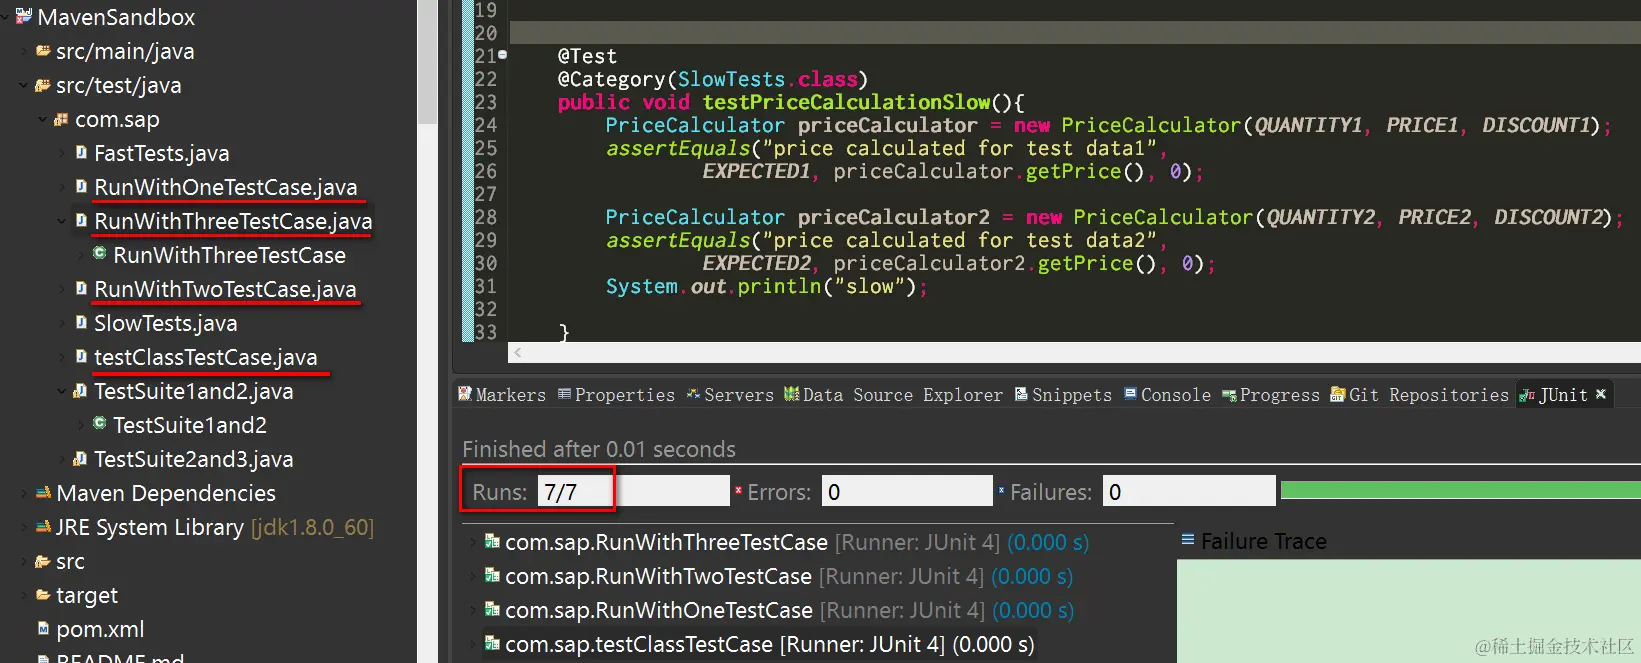Viewport: 1641px width, 663px height.
Task: Open the Console tab
Action: [1167, 395]
